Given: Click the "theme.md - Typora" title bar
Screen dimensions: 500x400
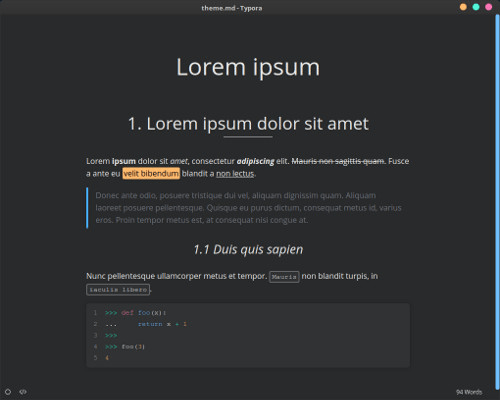Looking at the screenshot, I should (x=232, y=8).
